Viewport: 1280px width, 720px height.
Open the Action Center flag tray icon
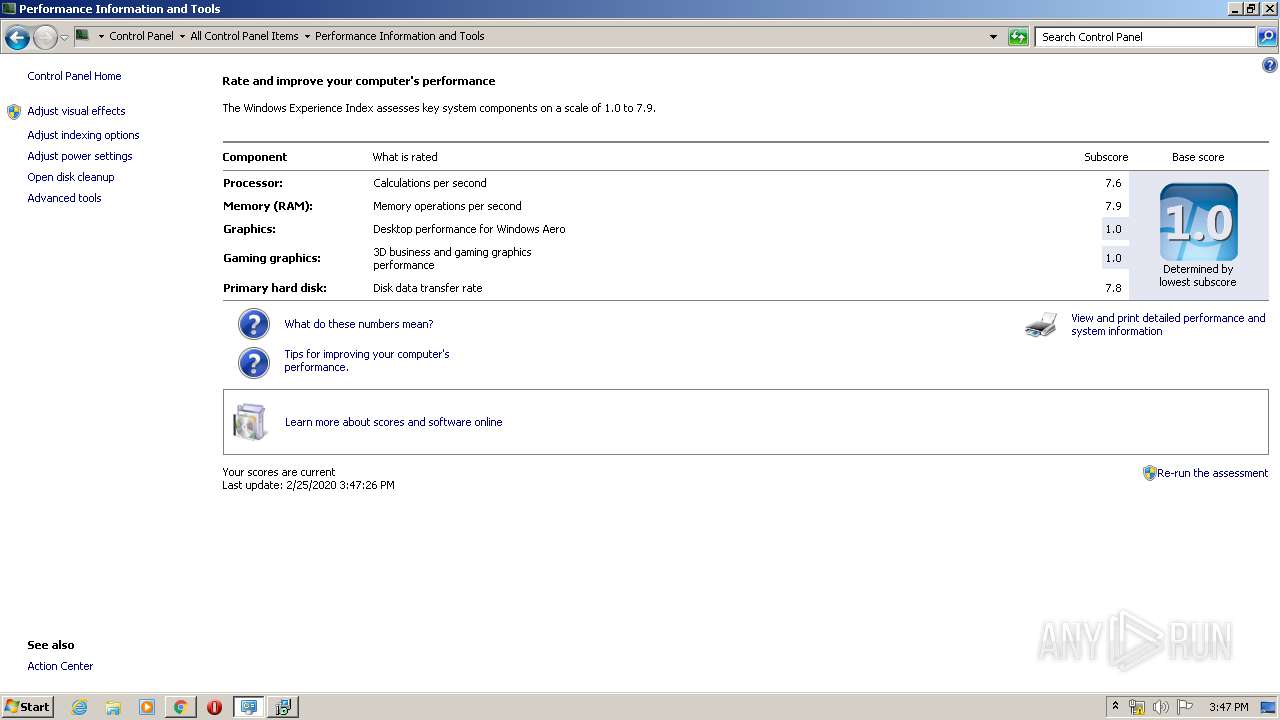tap(1184, 707)
